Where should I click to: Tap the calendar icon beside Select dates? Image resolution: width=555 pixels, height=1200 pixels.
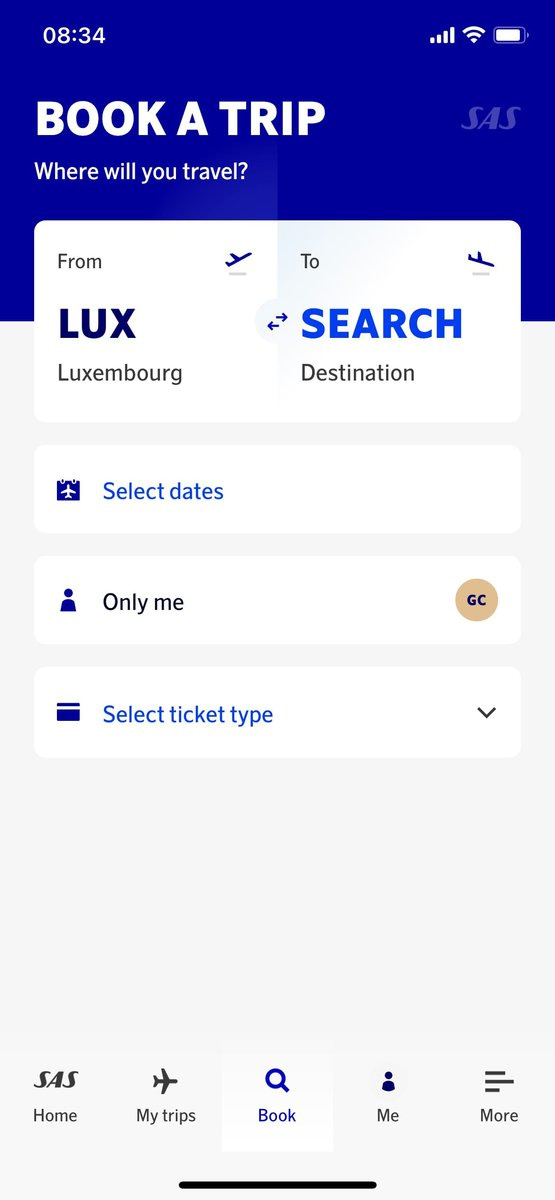click(68, 490)
